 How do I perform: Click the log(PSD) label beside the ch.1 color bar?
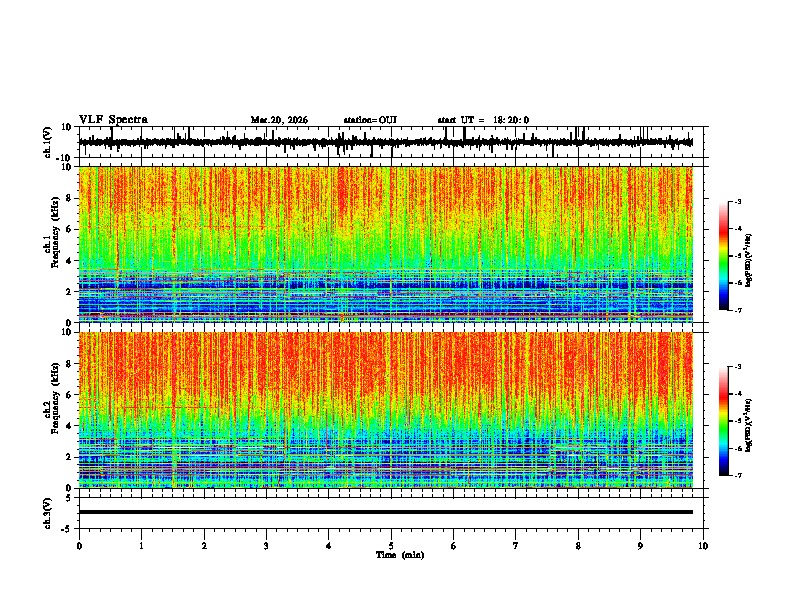[749, 261]
